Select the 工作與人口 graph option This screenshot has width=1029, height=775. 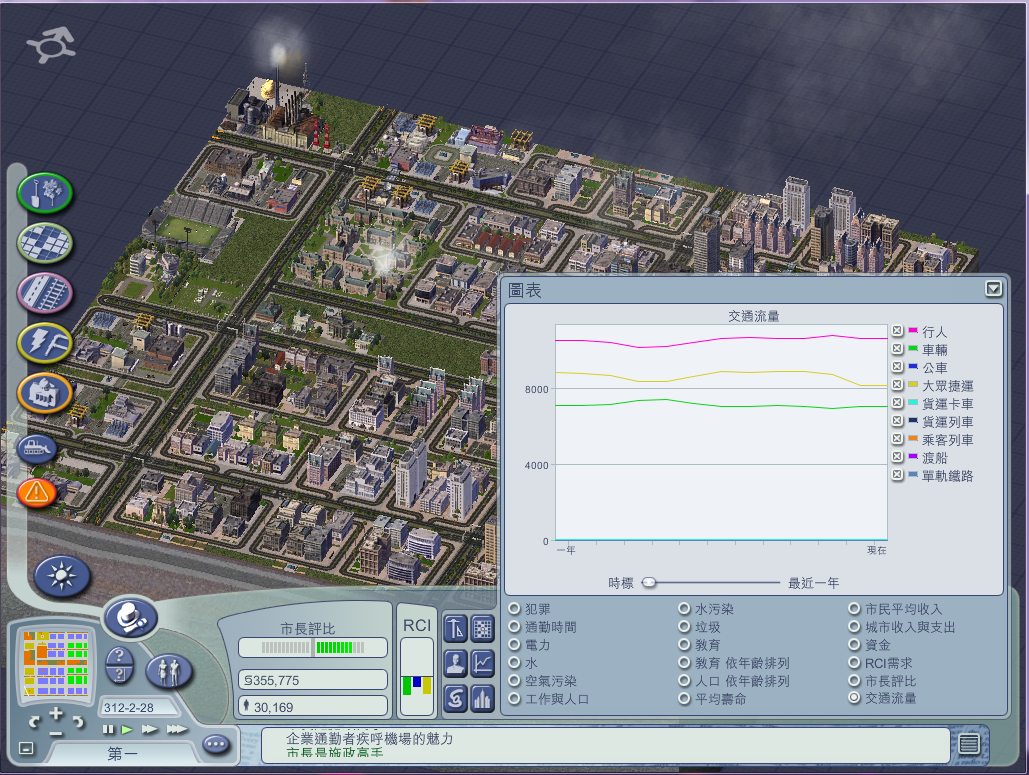tap(514, 699)
